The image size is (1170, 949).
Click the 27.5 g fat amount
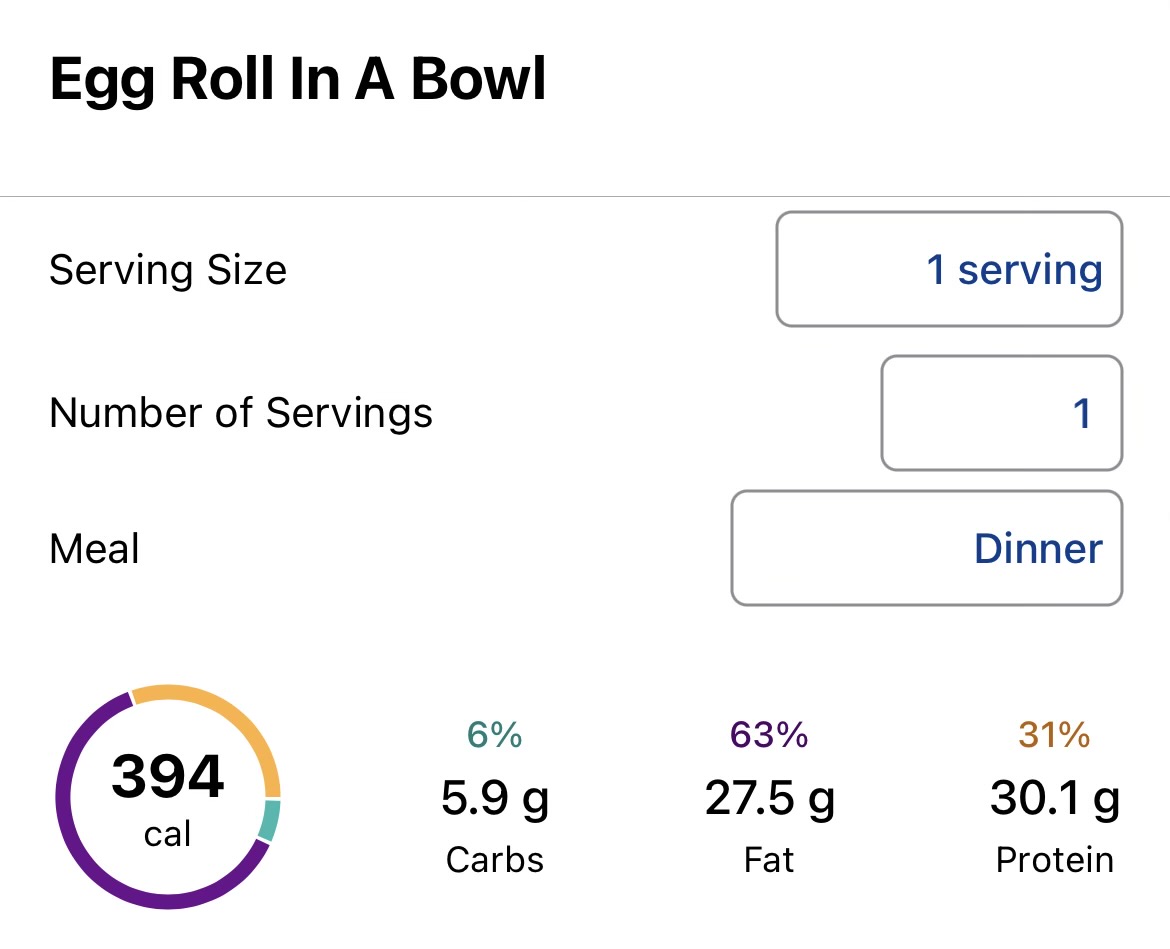[768, 798]
